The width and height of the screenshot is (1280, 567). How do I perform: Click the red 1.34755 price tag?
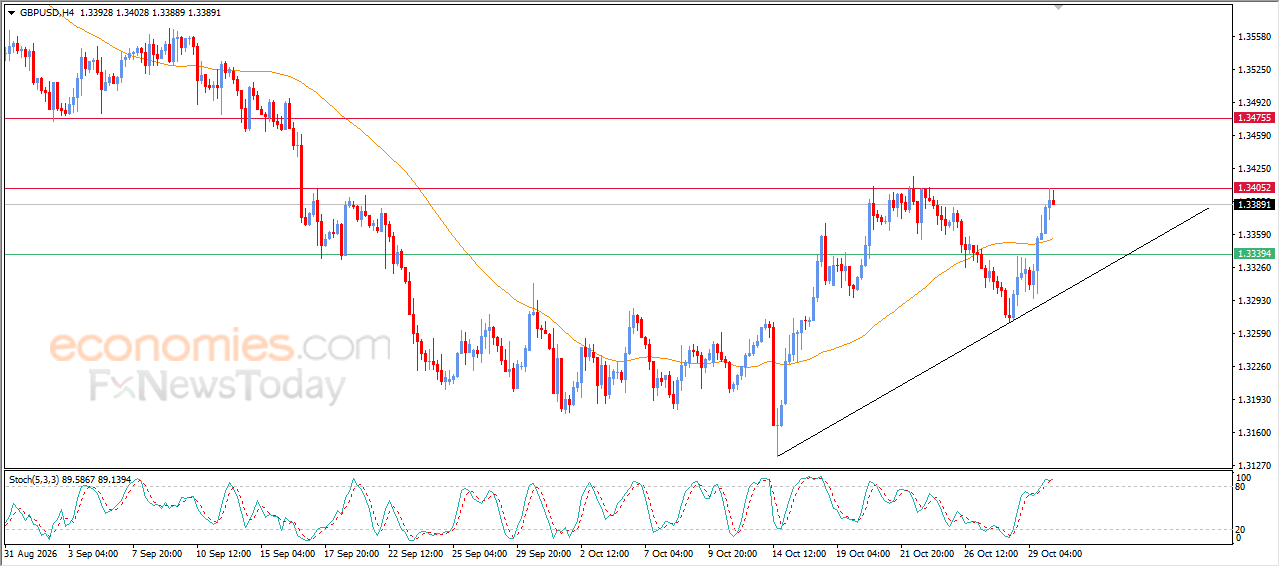[1254, 118]
